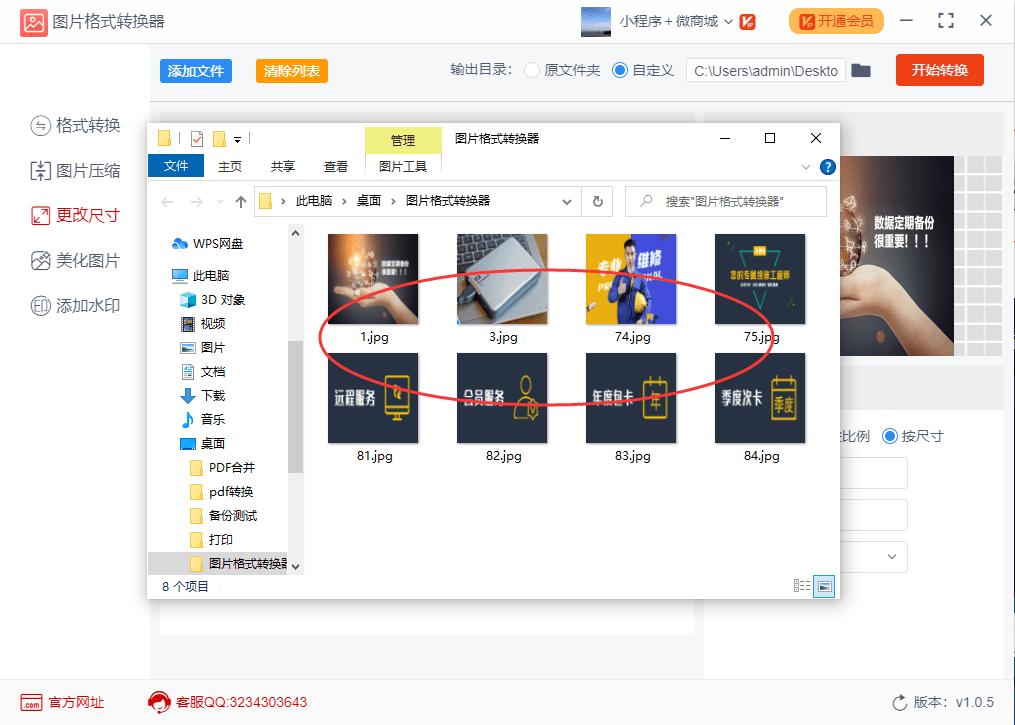Switch to the 查看 ribbon tab
This screenshot has height=725, width=1015.
[336, 167]
